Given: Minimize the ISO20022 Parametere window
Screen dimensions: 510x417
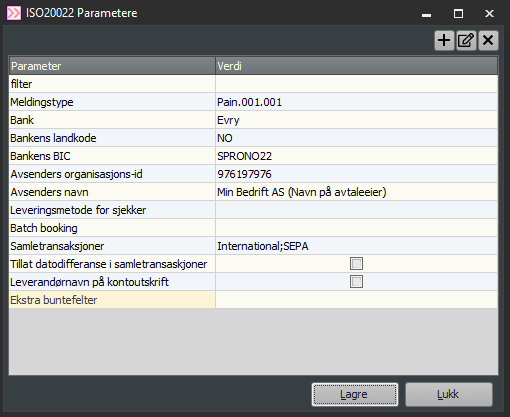Looking at the screenshot, I should [426, 14].
